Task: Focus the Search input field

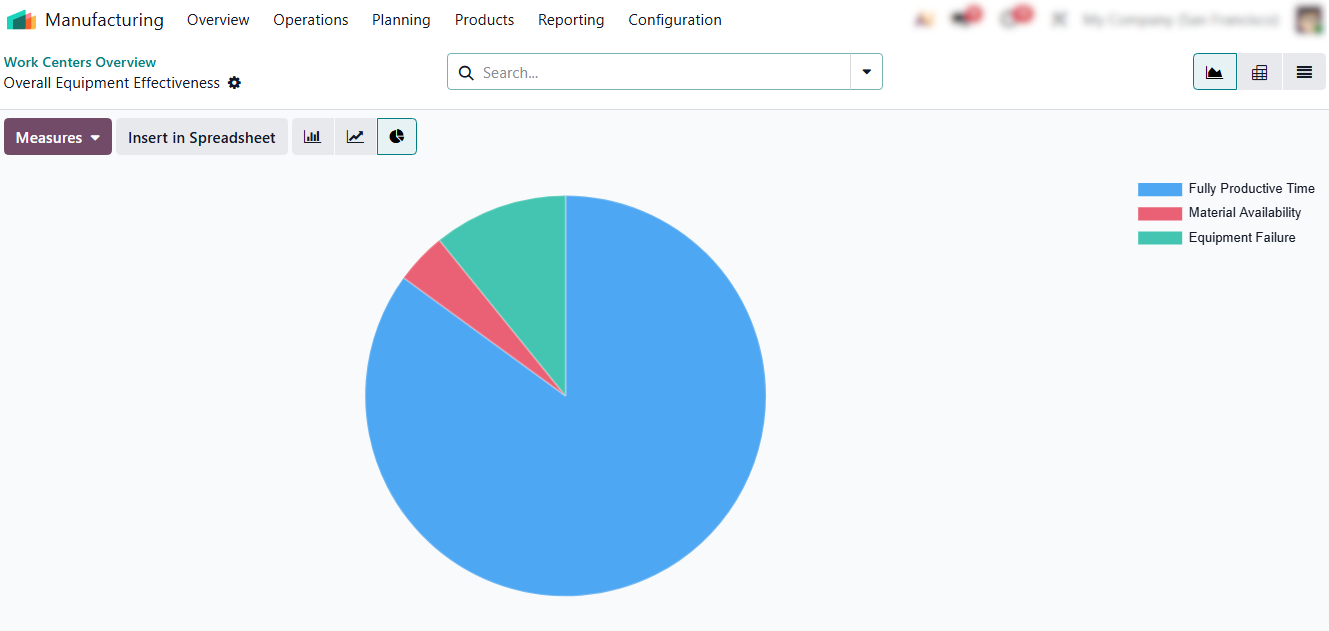Action: (662, 72)
